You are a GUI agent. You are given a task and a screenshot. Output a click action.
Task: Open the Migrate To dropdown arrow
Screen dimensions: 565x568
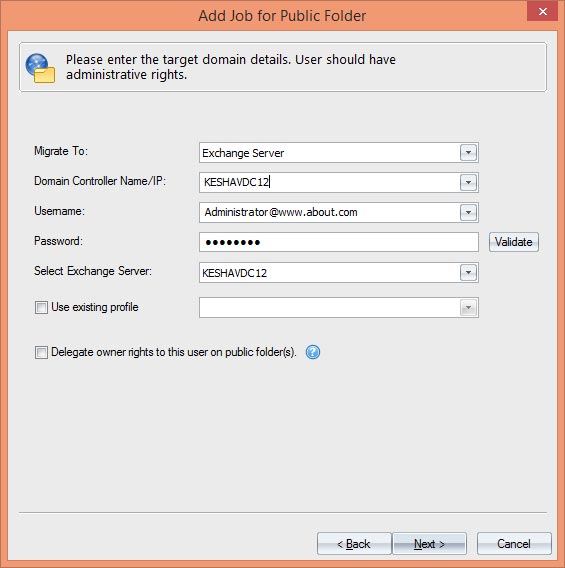(x=468, y=153)
